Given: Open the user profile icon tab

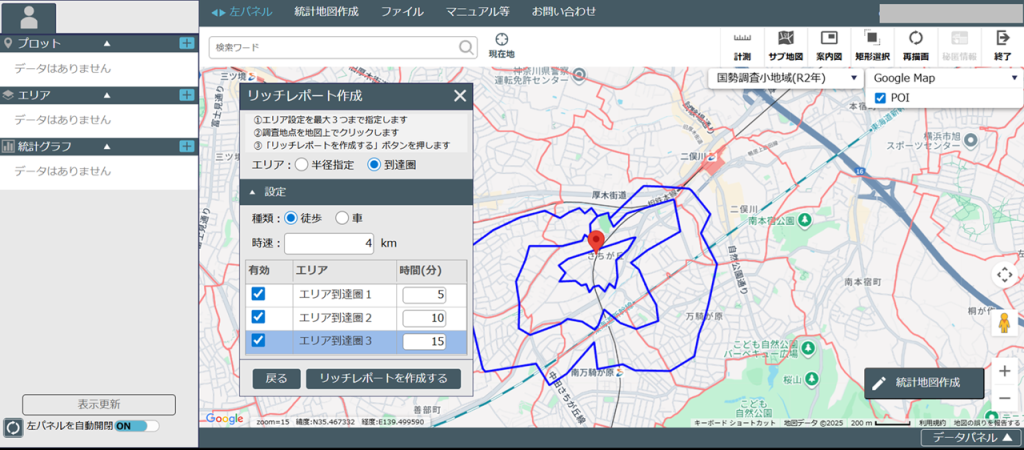Looking at the screenshot, I should click(x=28, y=17).
